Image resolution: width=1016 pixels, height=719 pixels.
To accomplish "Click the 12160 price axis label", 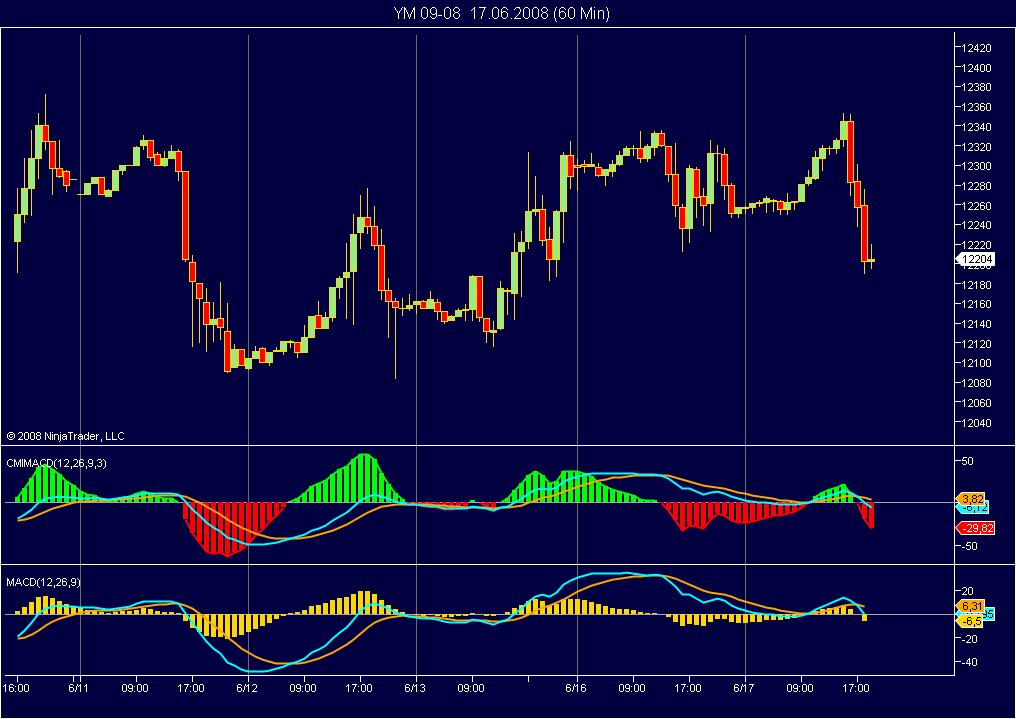I will click(x=976, y=304).
